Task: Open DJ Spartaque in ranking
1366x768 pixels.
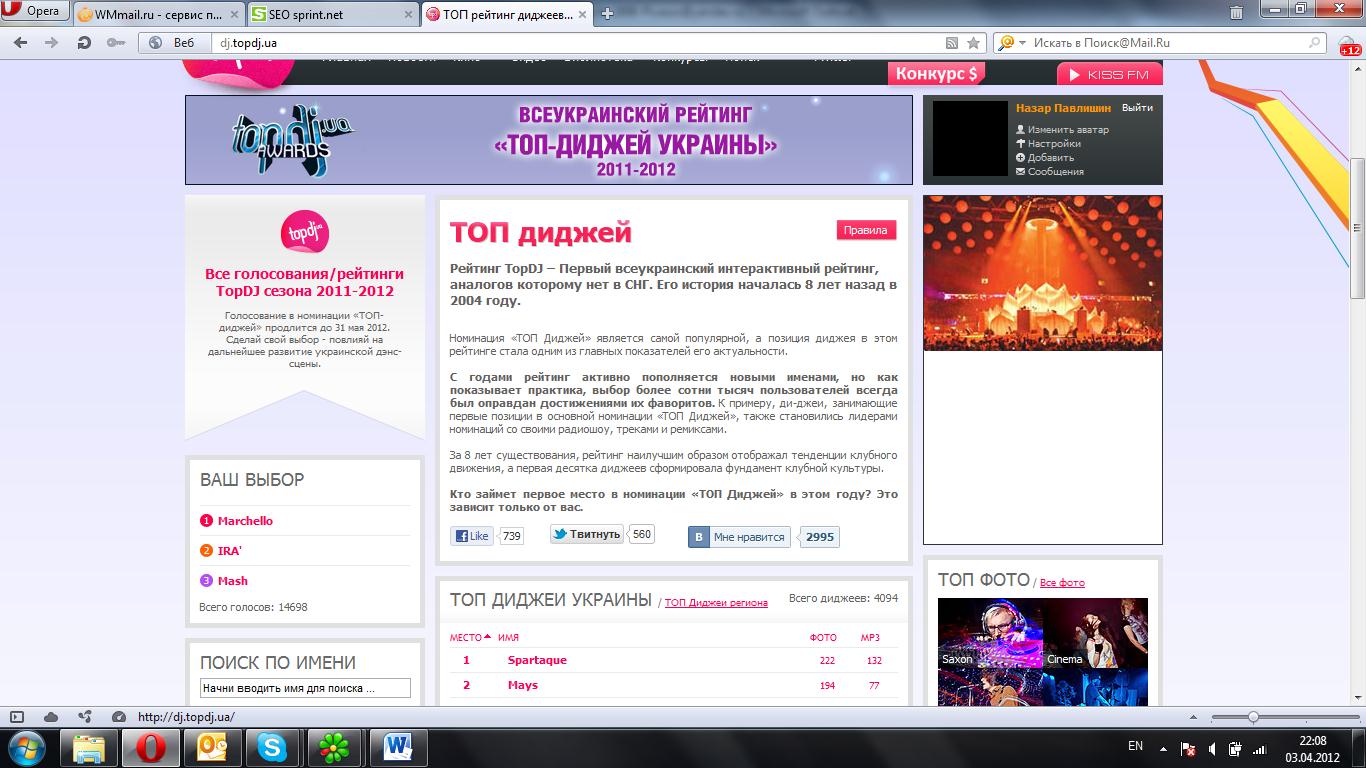Action: [537, 660]
